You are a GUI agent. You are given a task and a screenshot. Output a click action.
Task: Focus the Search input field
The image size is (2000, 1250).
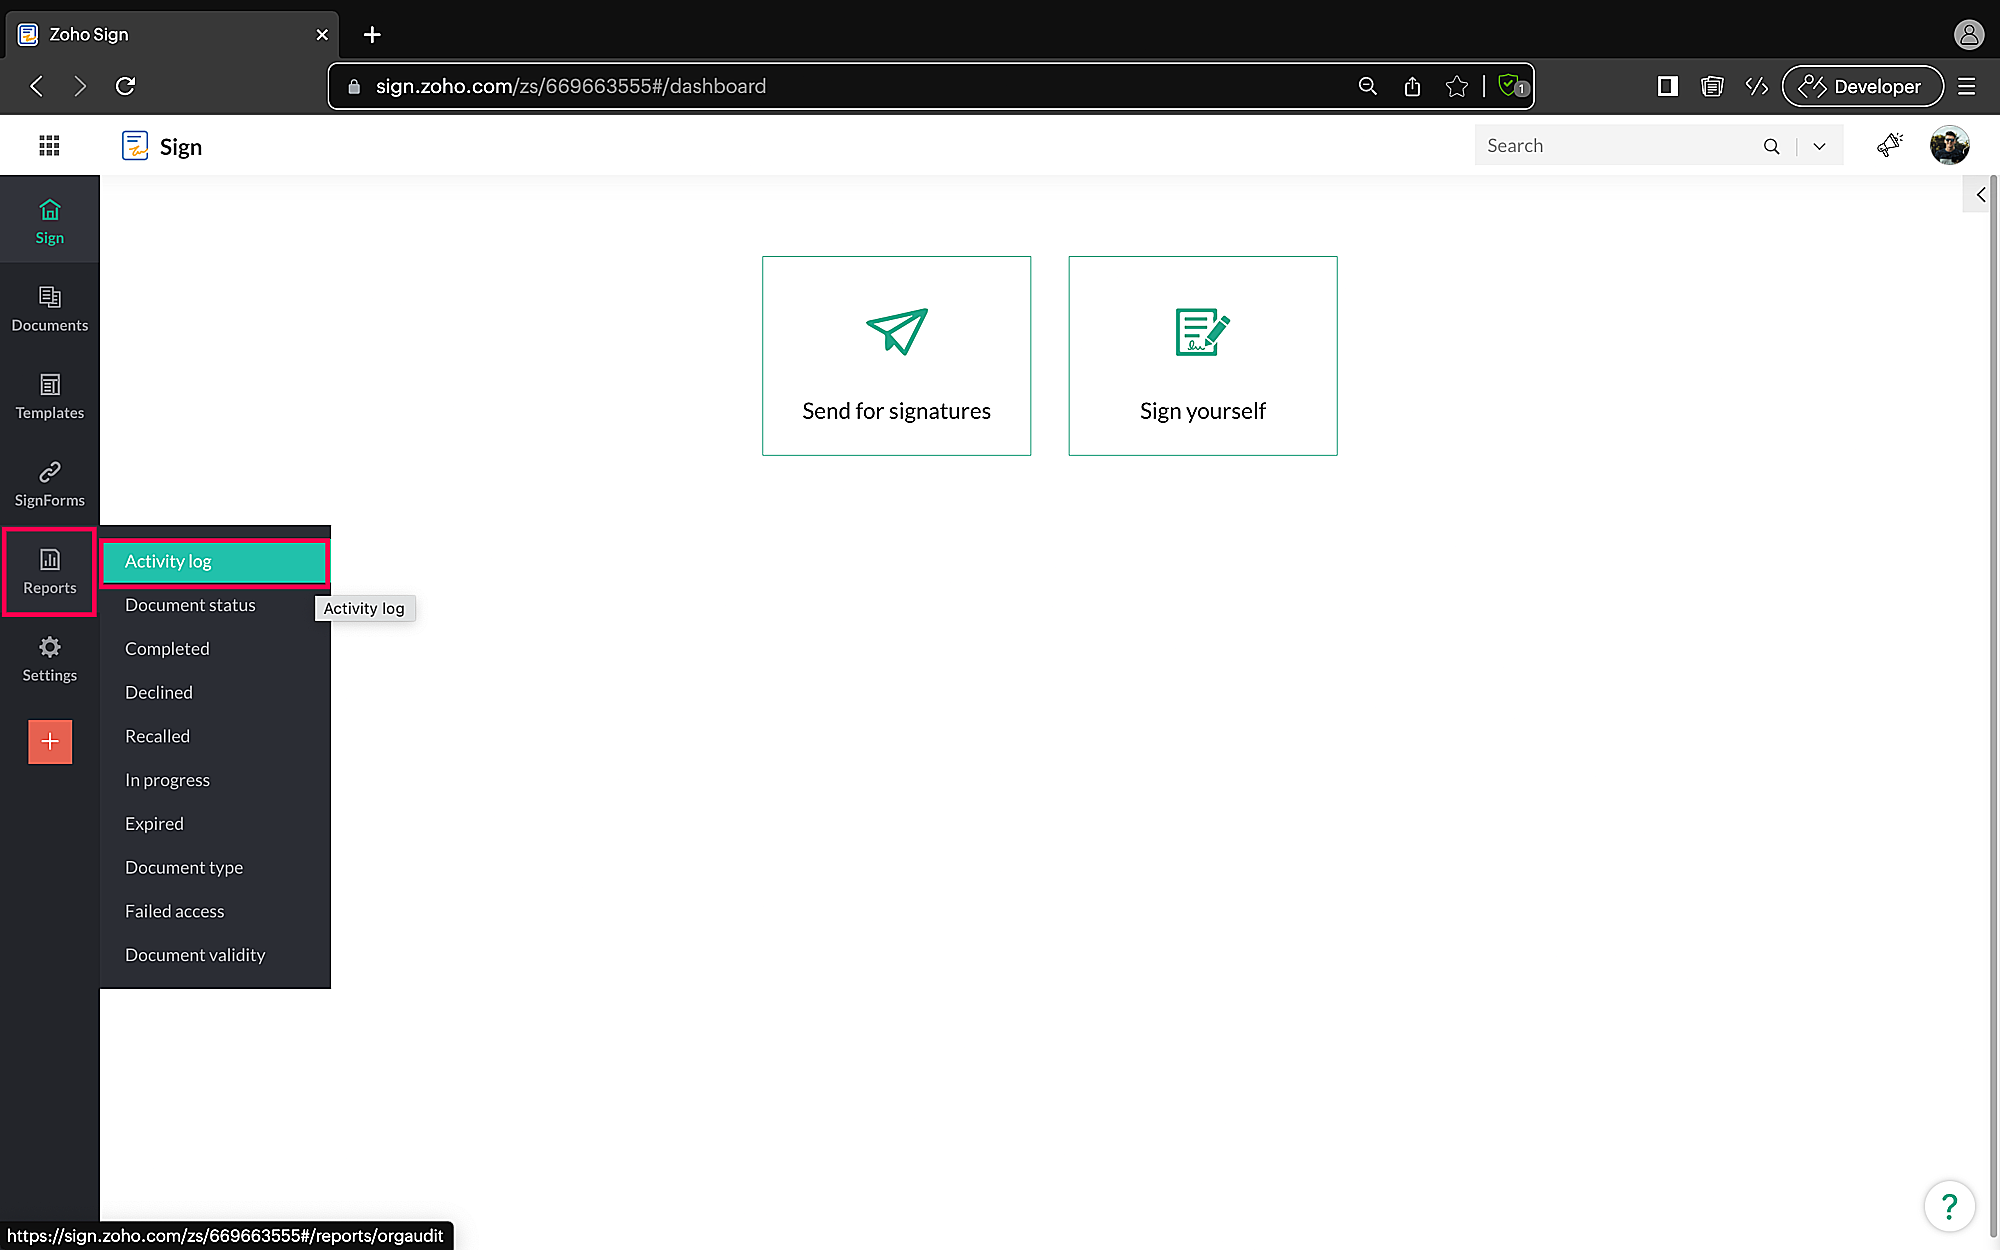tap(1615, 146)
